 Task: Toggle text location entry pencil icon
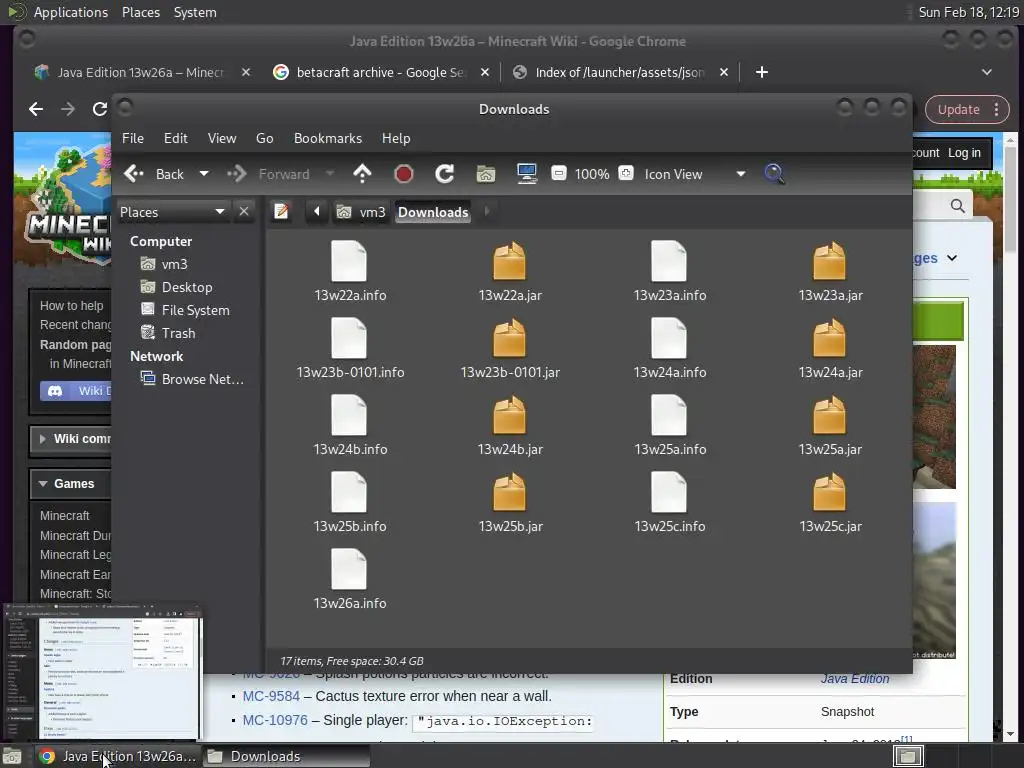281,212
